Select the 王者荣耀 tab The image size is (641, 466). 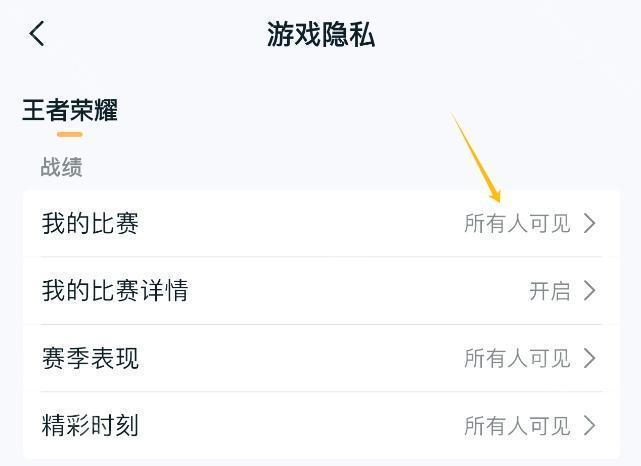pyautogui.click(x=70, y=110)
